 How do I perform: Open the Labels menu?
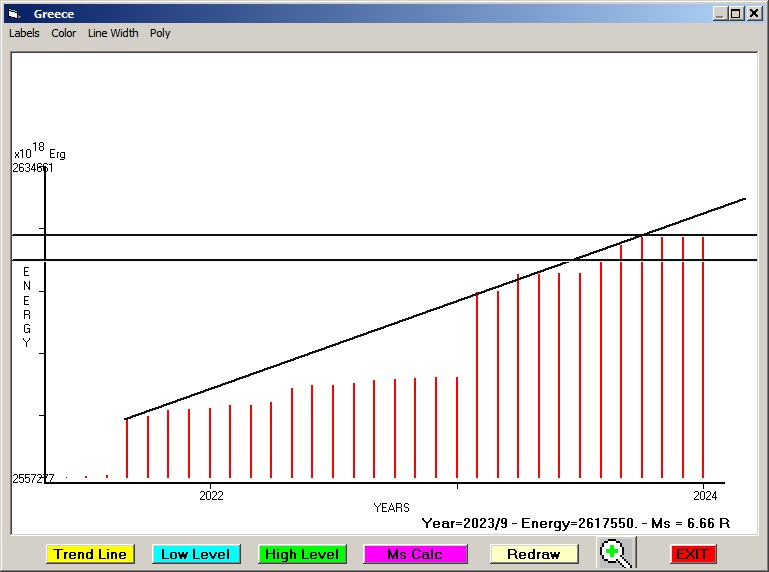coord(24,33)
